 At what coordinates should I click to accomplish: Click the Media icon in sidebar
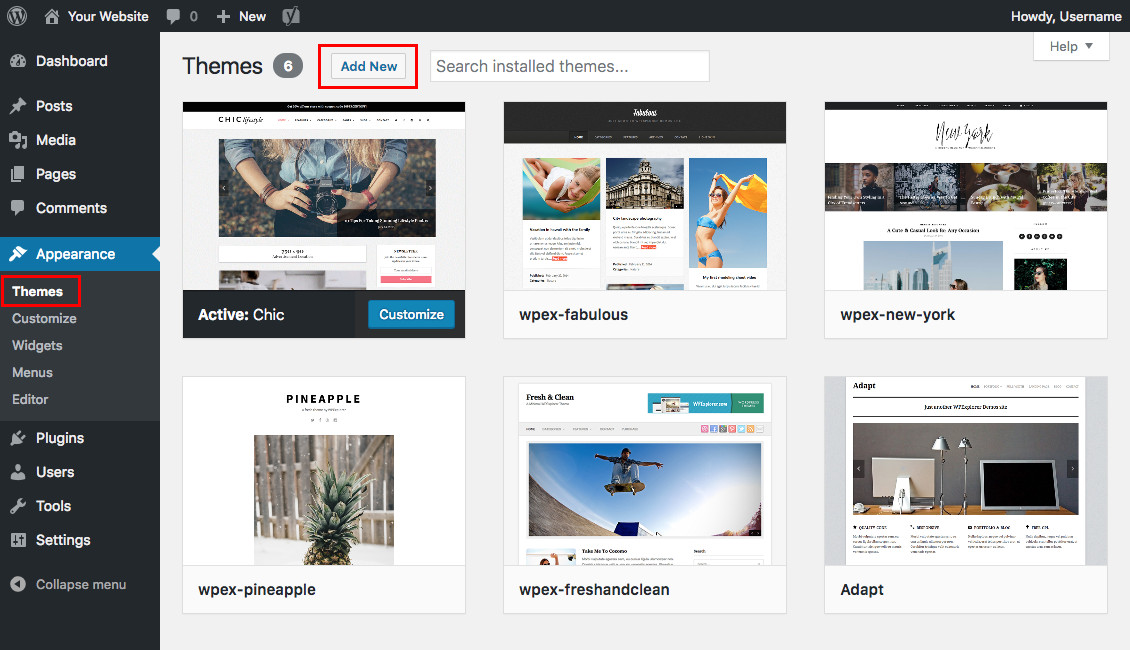18,140
